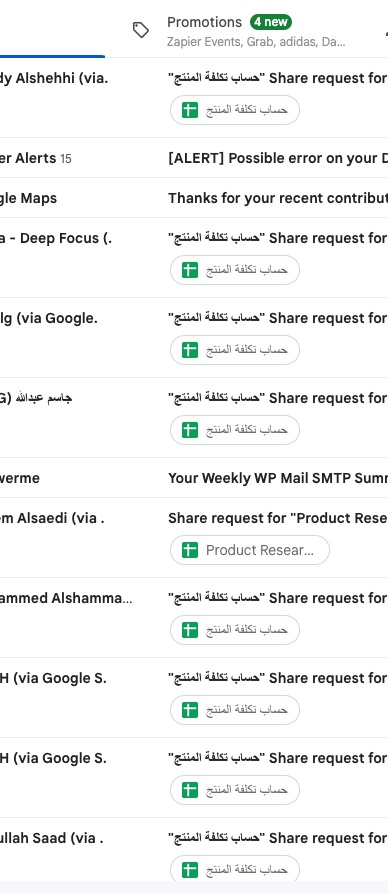The image size is (388, 894).
Task: Open Sheets chip in Alshamma email
Action: pos(235,629)
